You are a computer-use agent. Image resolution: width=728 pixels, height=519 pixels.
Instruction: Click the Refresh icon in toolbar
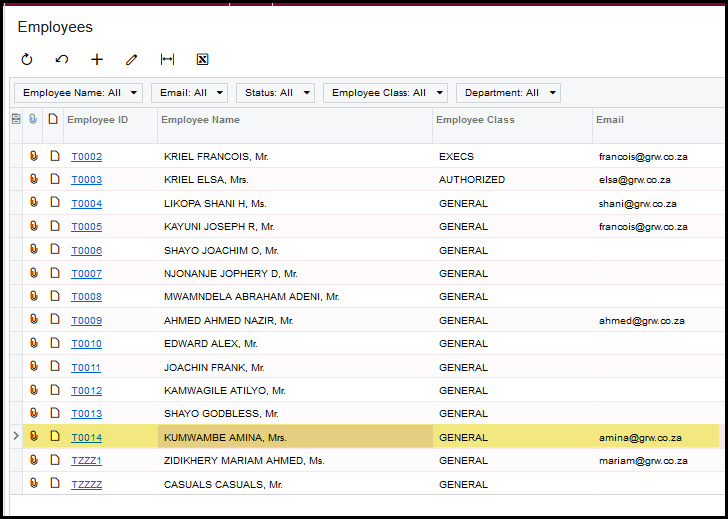[27, 60]
